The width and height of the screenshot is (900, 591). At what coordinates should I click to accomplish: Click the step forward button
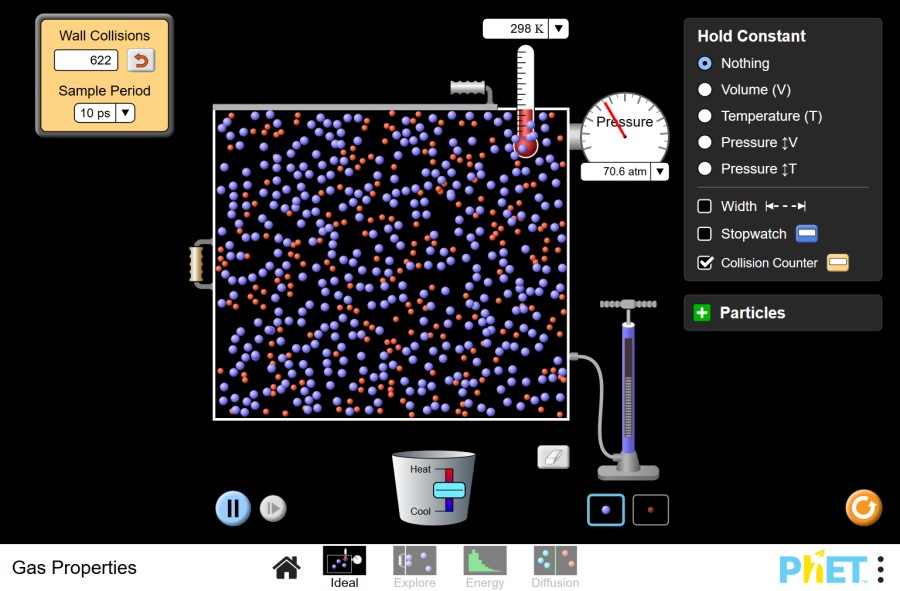(x=273, y=508)
